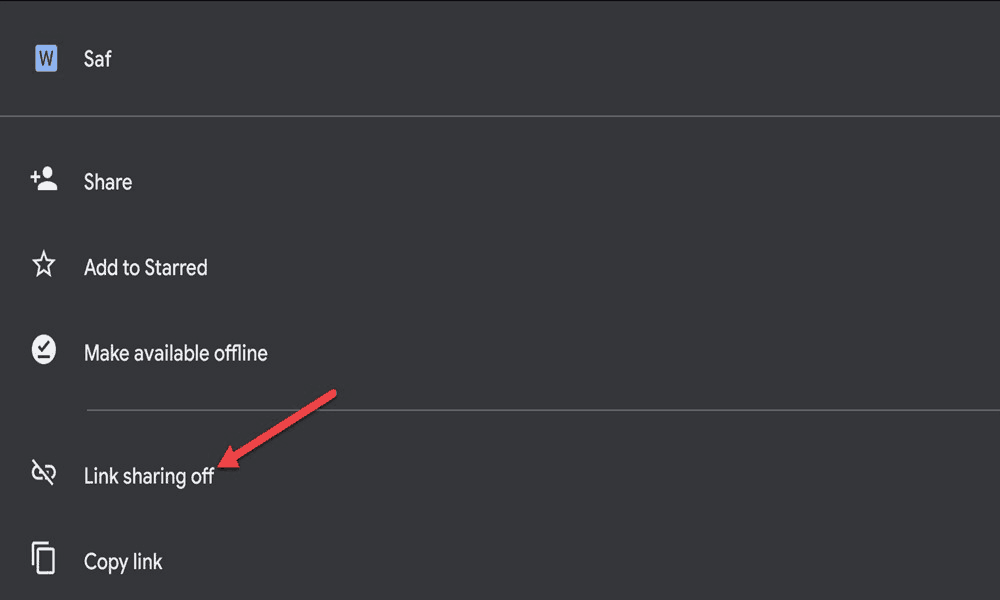Tap the 'Make available offline' text
The height and width of the screenshot is (600, 1000).
pyautogui.click(x=175, y=353)
